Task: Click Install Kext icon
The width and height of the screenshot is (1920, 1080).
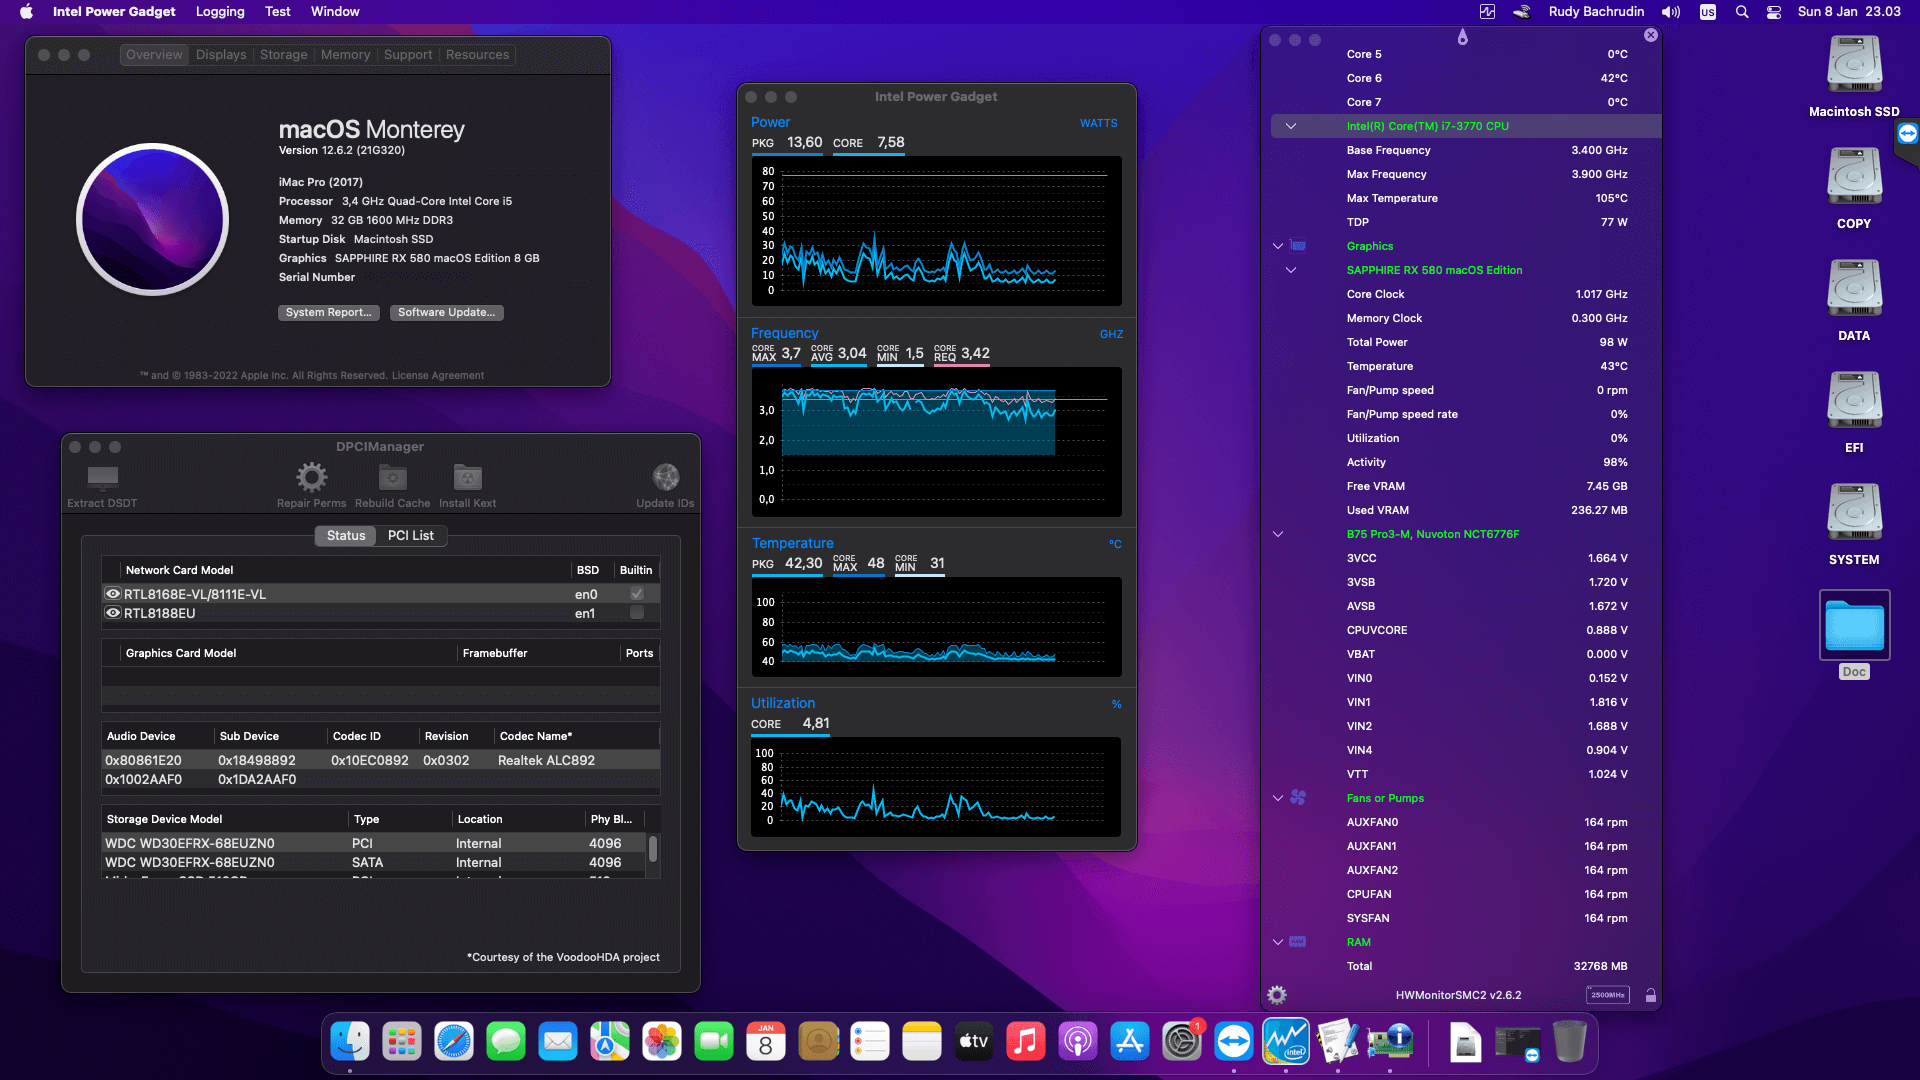Action: (467, 477)
